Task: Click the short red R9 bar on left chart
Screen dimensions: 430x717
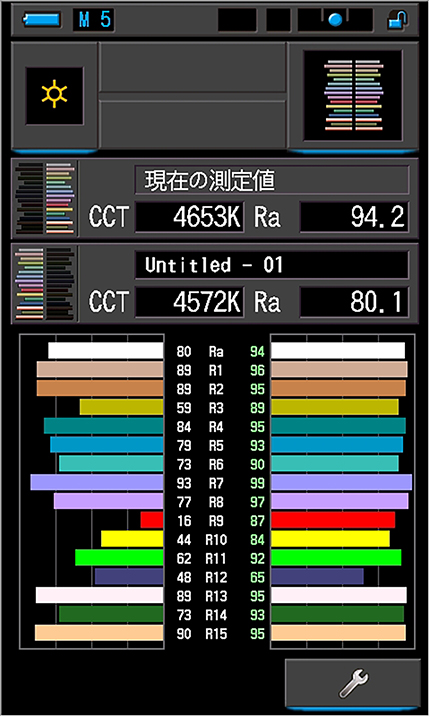Action: click(152, 520)
